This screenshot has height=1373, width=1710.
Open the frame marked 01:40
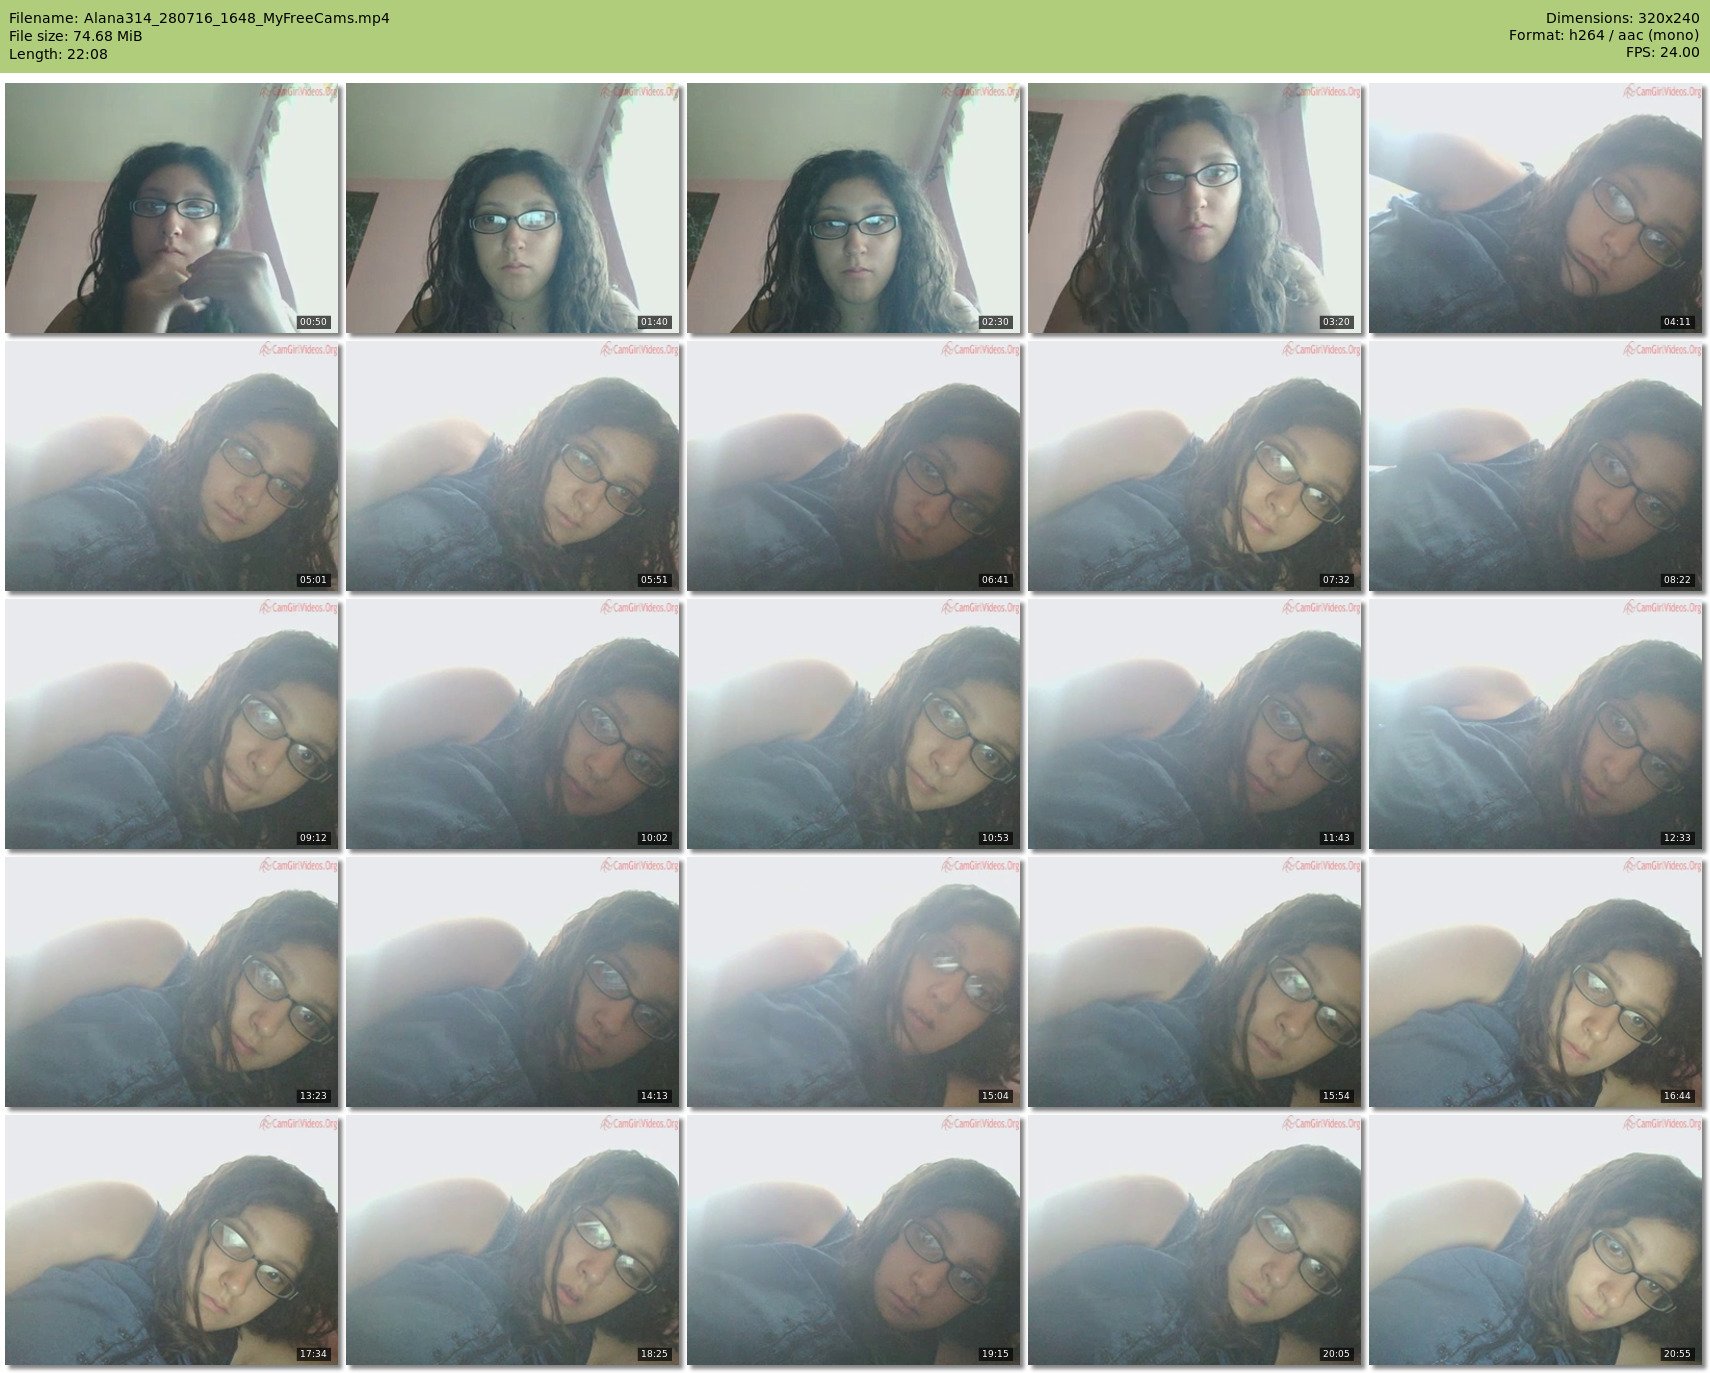click(x=512, y=208)
